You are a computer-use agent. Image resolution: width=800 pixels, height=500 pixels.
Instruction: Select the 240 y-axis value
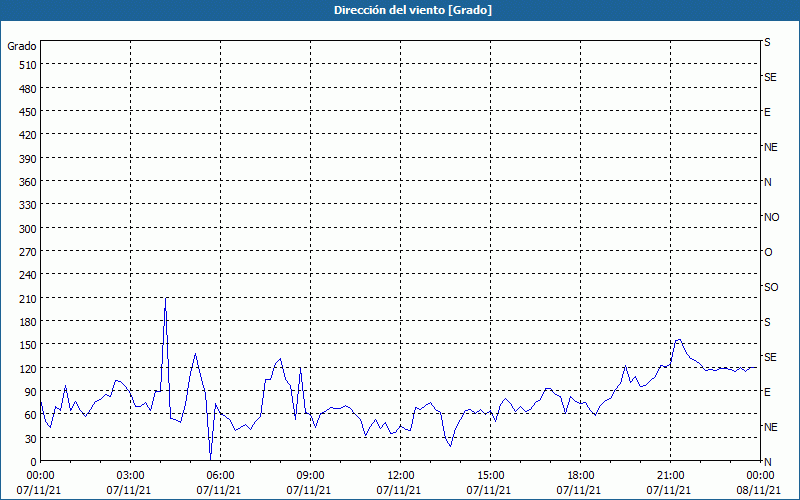pos(29,275)
